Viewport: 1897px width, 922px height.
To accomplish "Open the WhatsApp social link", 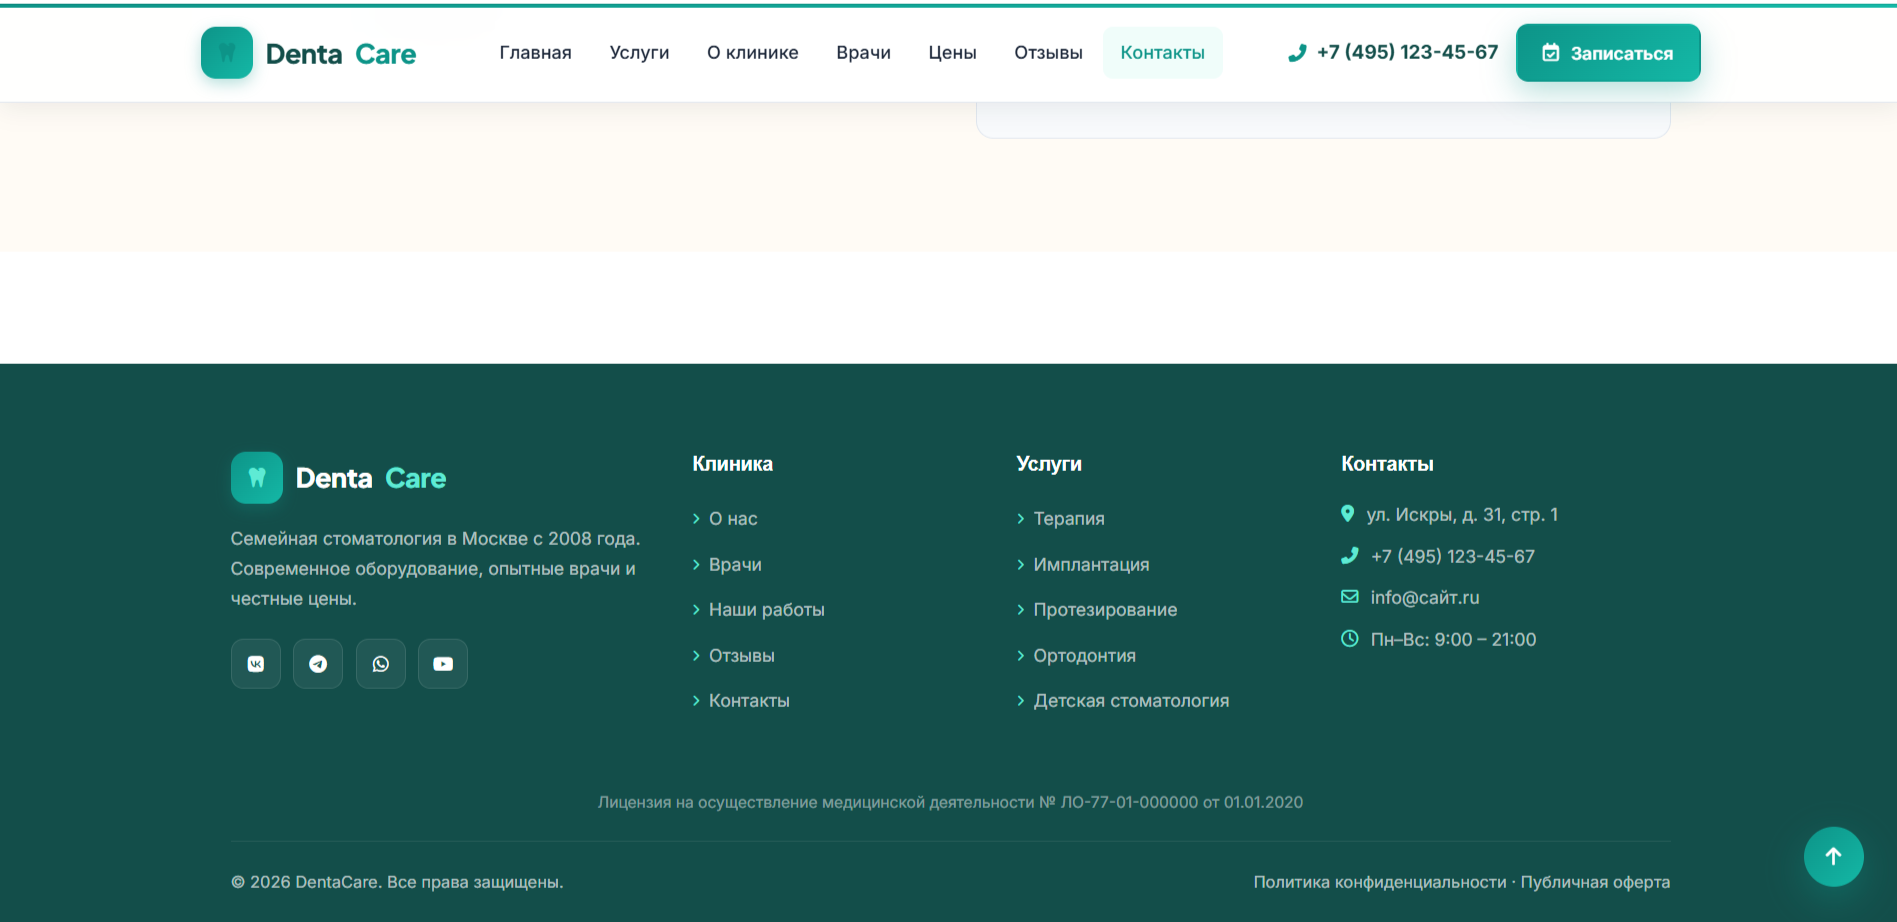I will click(x=381, y=664).
